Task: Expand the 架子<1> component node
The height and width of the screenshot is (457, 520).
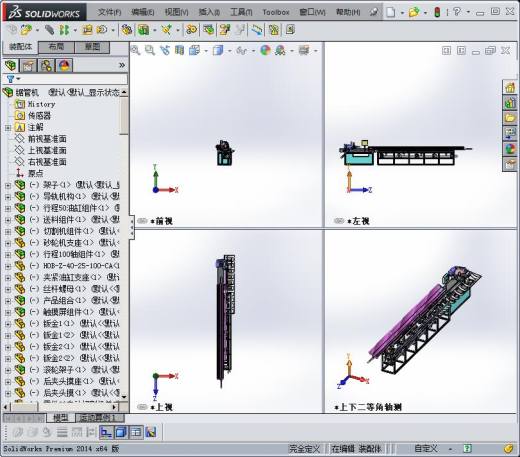Action: click(x=8, y=185)
